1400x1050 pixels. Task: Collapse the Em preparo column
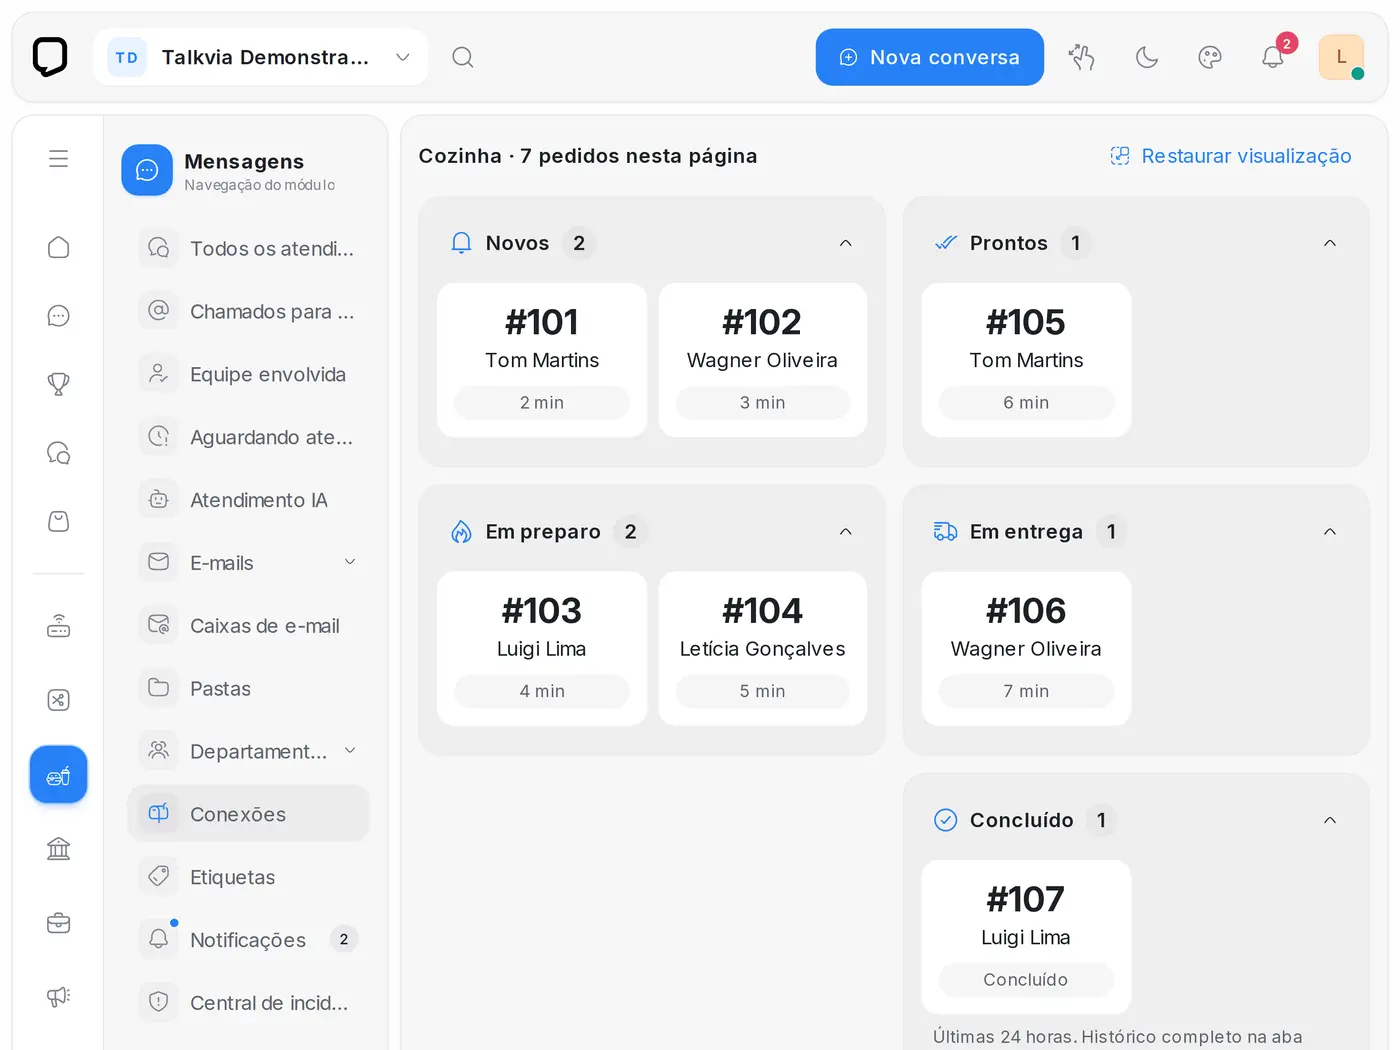pyautogui.click(x=846, y=532)
